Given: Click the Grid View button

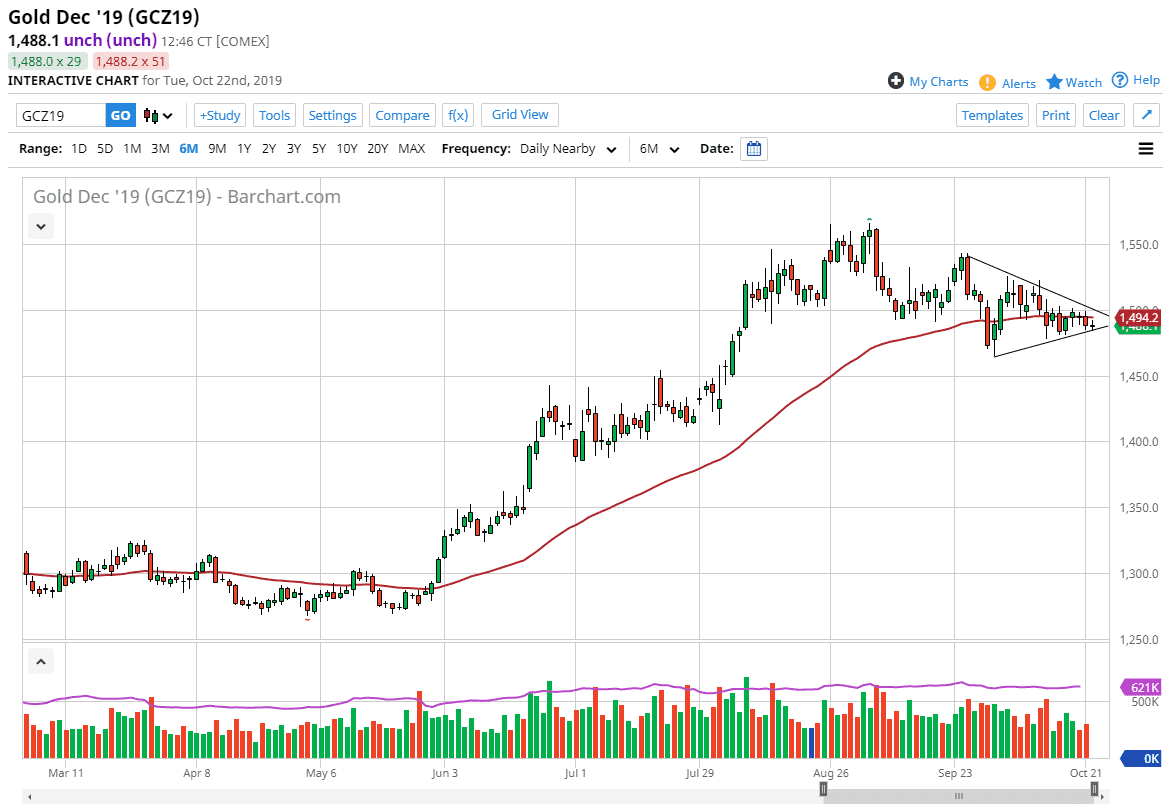Looking at the screenshot, I should point(520,115).
